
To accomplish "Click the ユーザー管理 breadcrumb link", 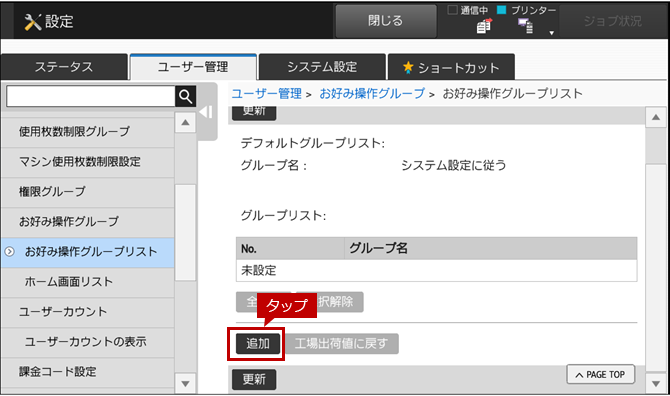I will 267,94.
